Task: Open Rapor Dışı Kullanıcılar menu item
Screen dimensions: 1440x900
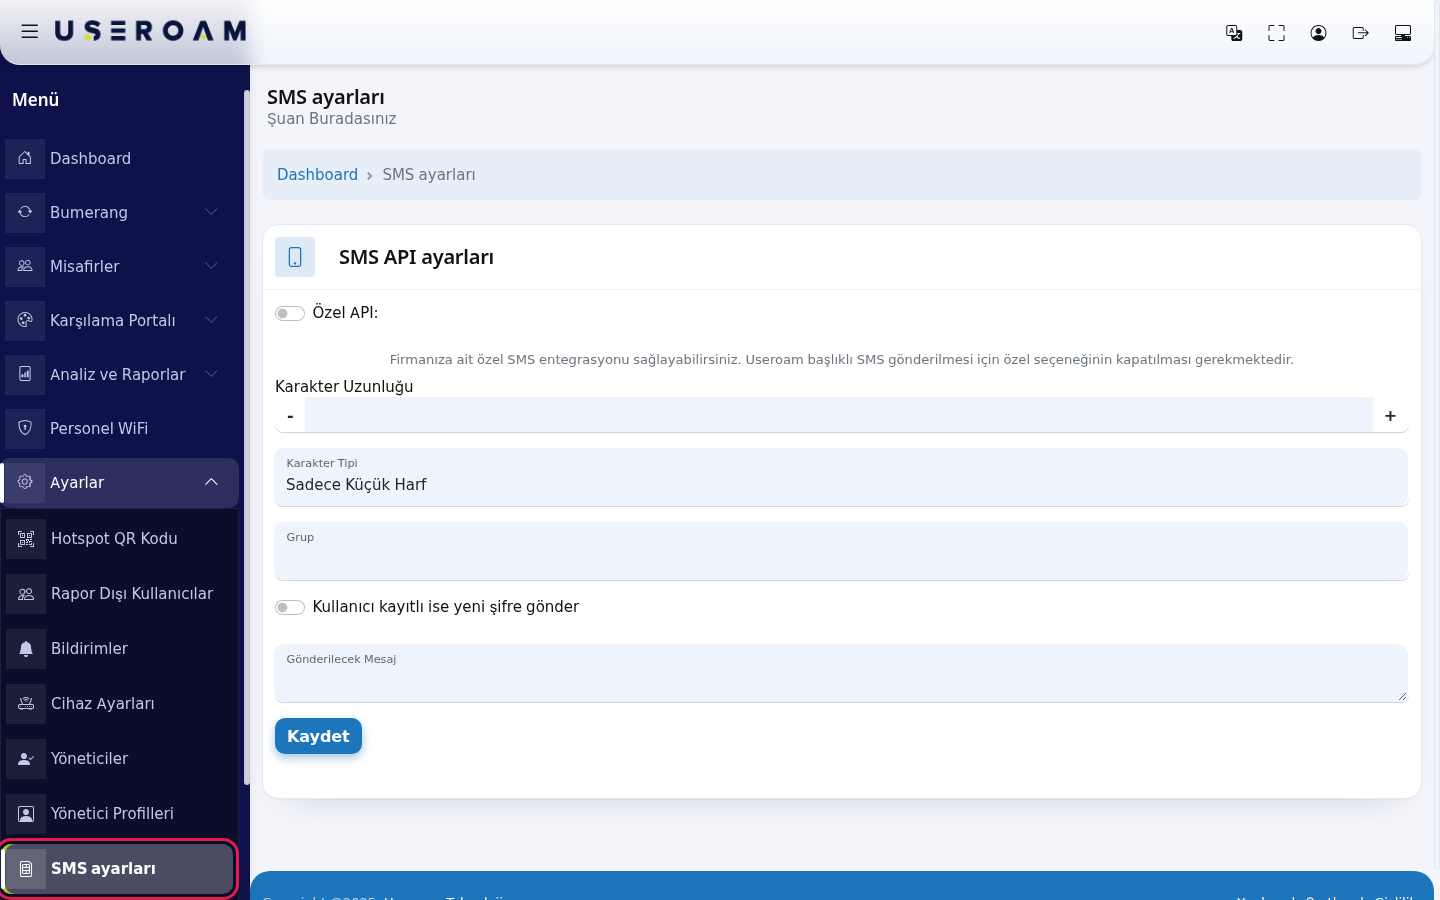Action: [120, 593]
